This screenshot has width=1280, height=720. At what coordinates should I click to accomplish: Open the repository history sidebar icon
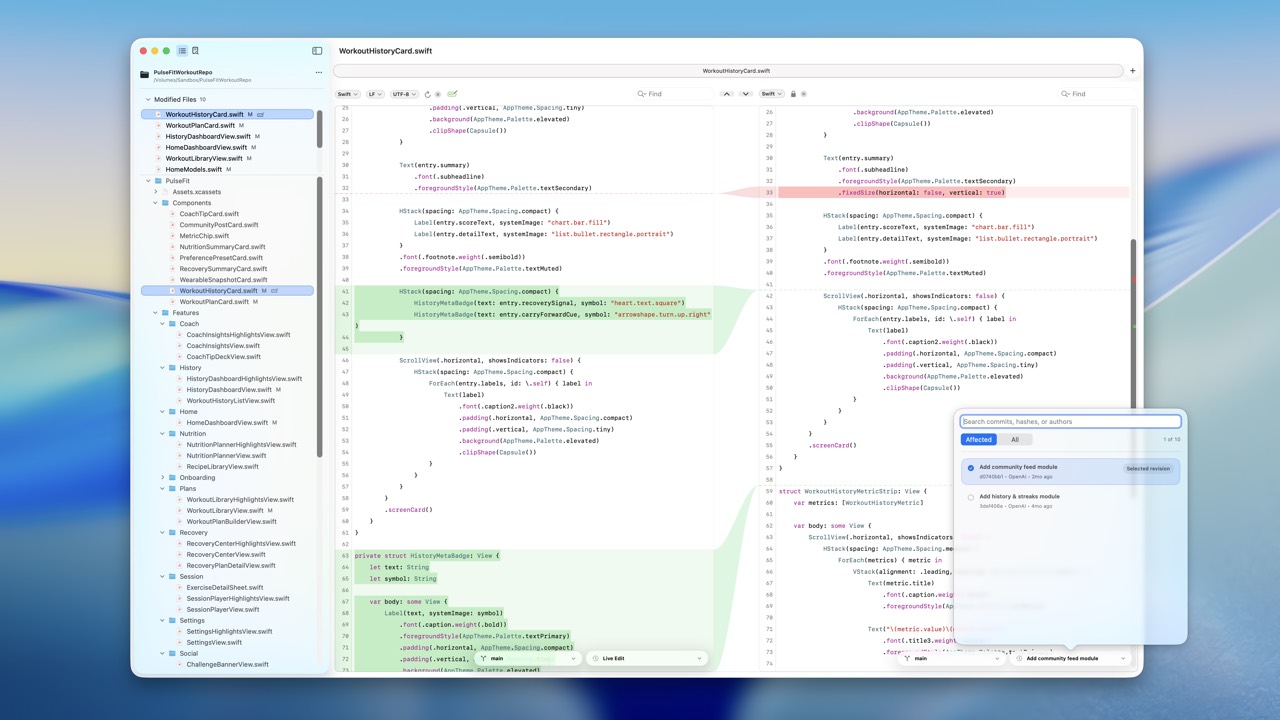pyautogui.click(x=195, y=51)
